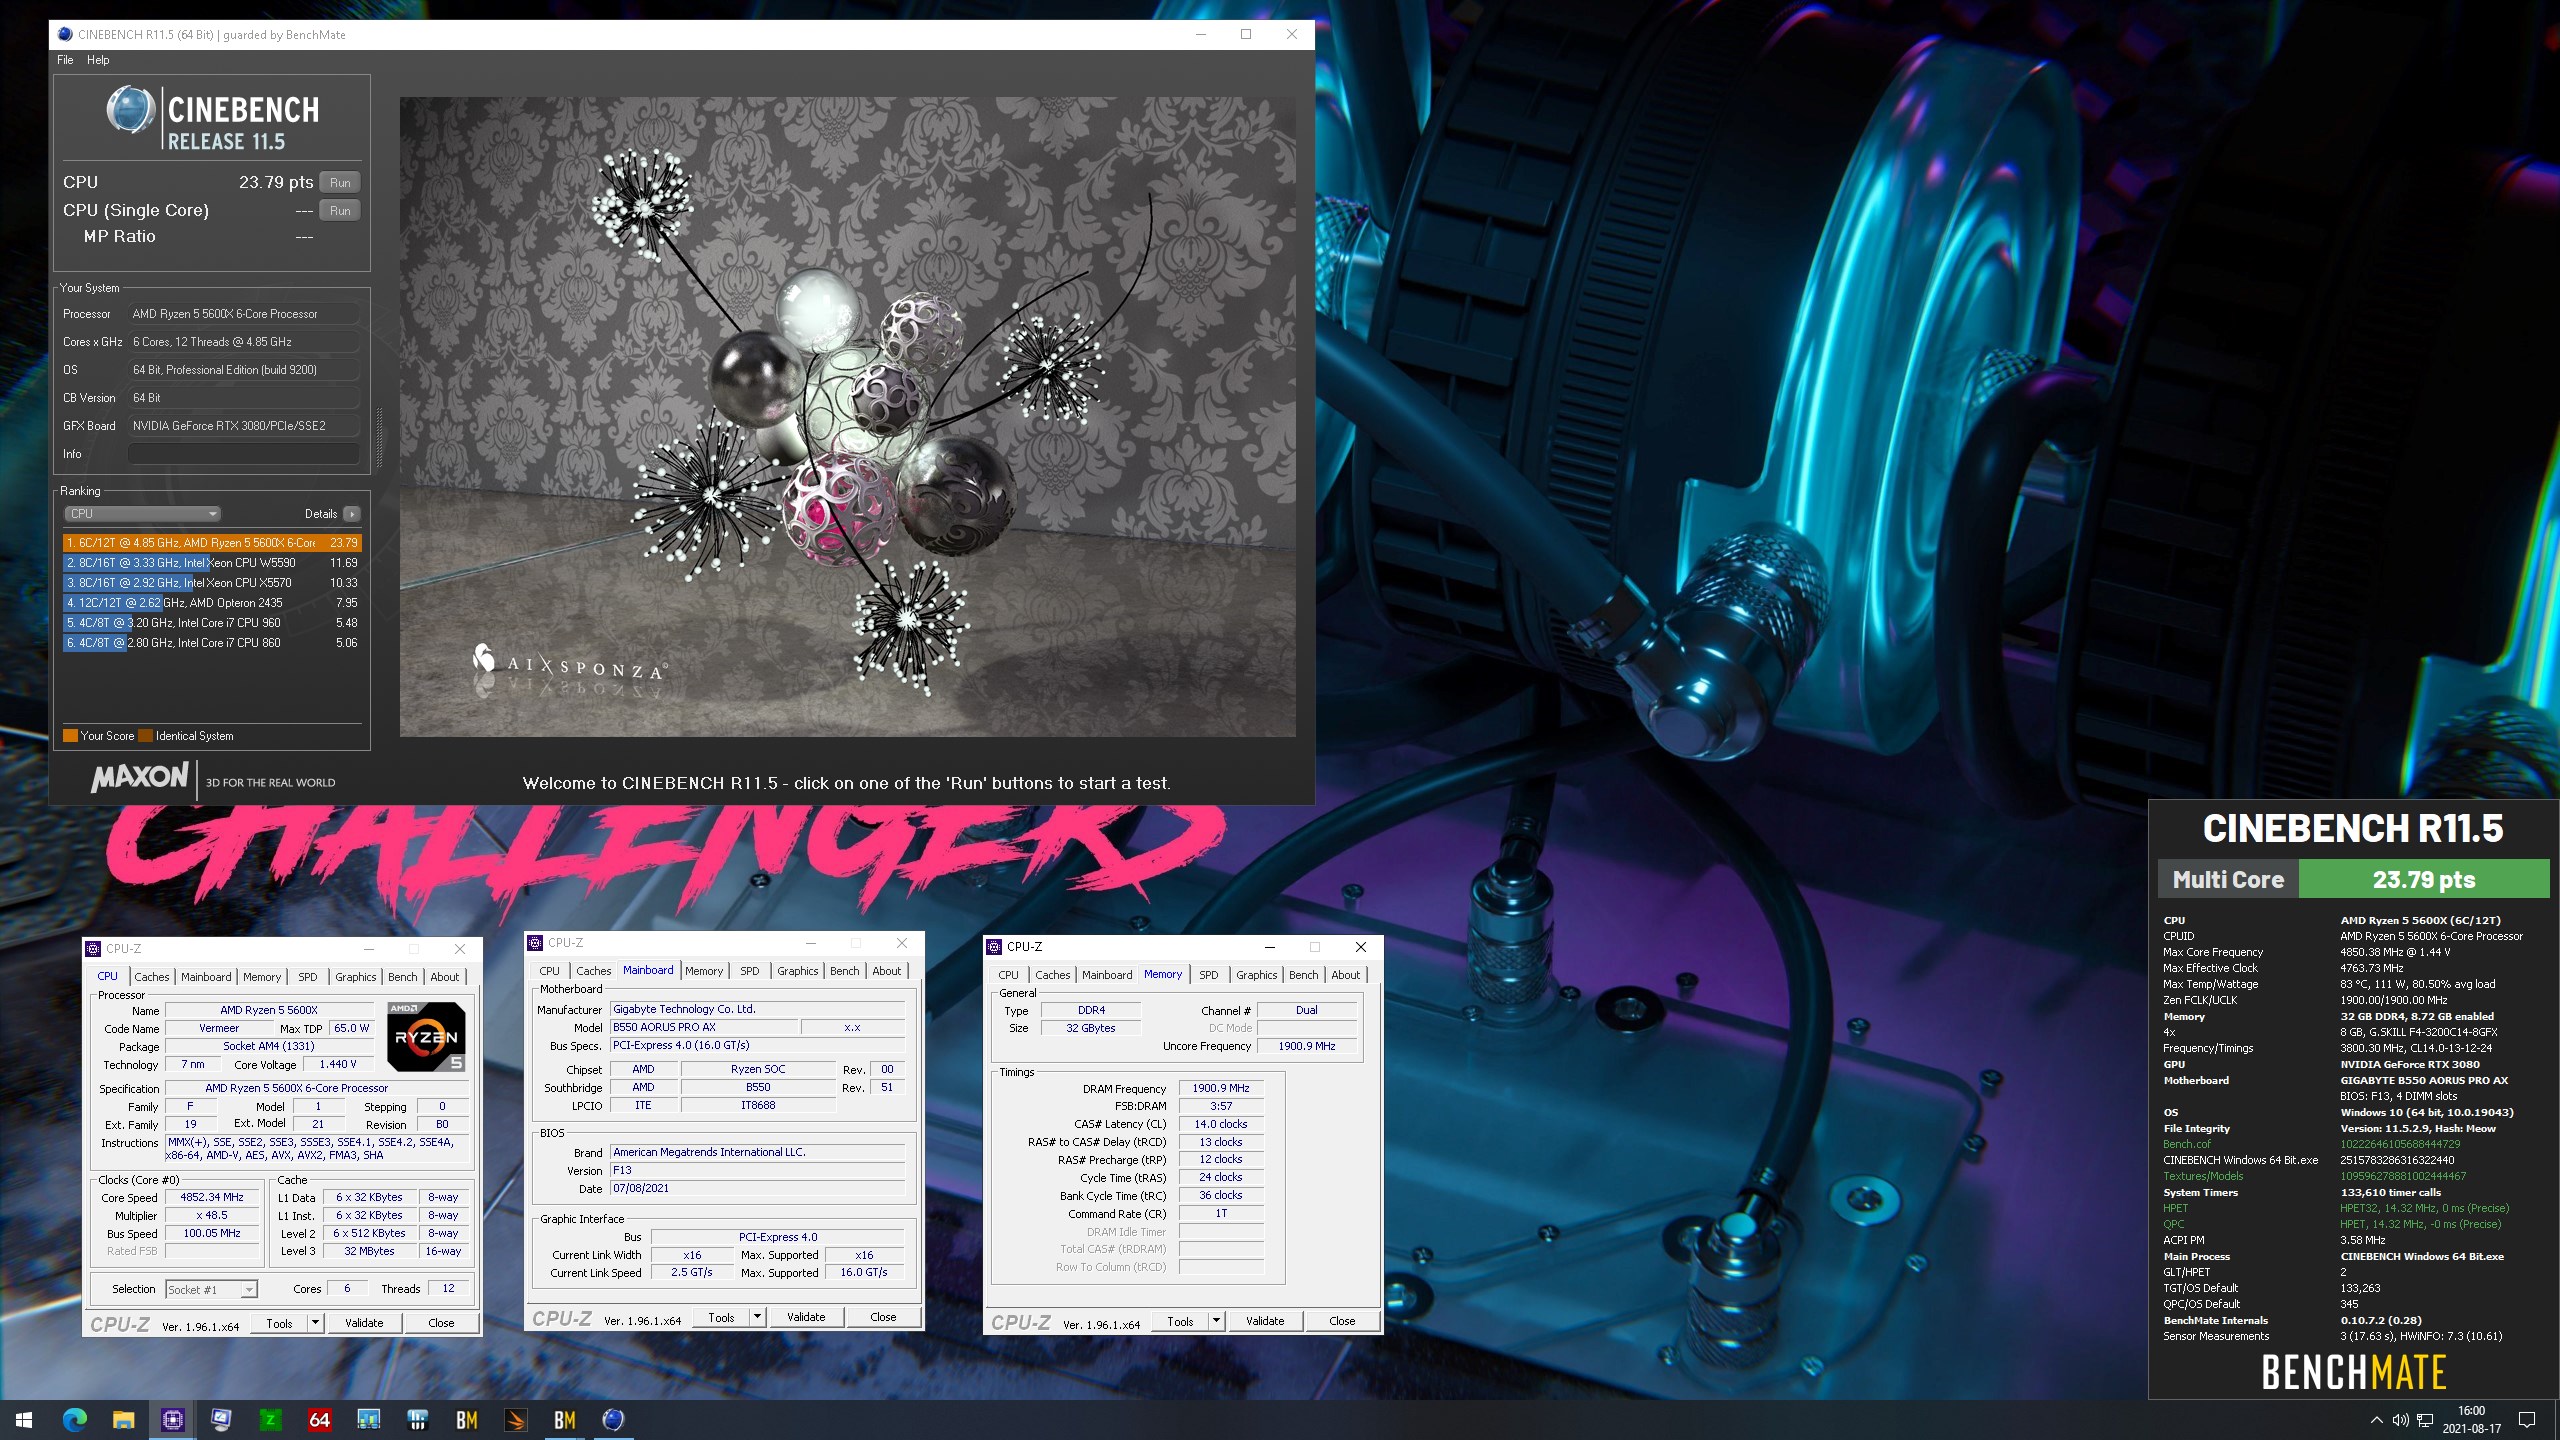The width and height of the screenshot is (2560, 1440).
Task: Select the Core i7 CPU 960 ranking row
Action: pos(212,623)
